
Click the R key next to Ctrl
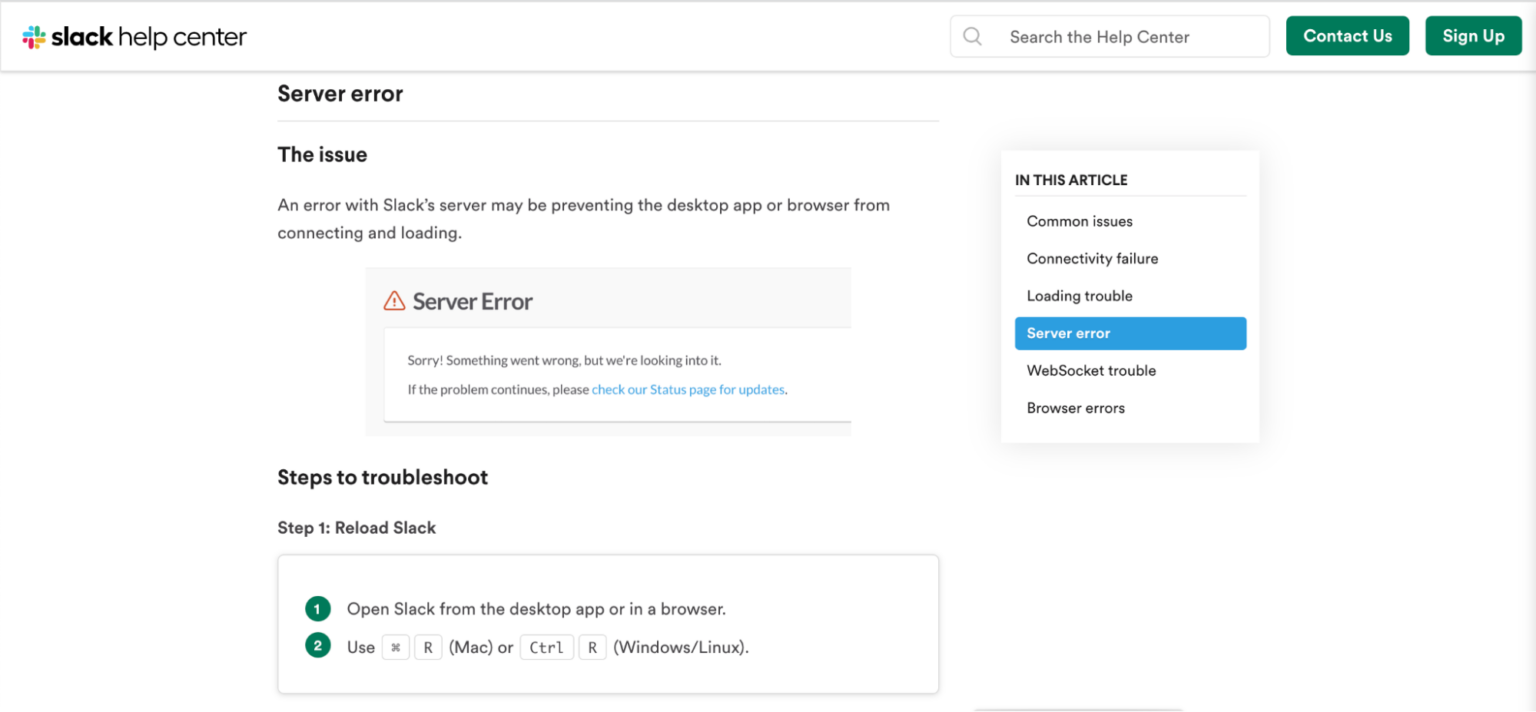tap(592, 647)
